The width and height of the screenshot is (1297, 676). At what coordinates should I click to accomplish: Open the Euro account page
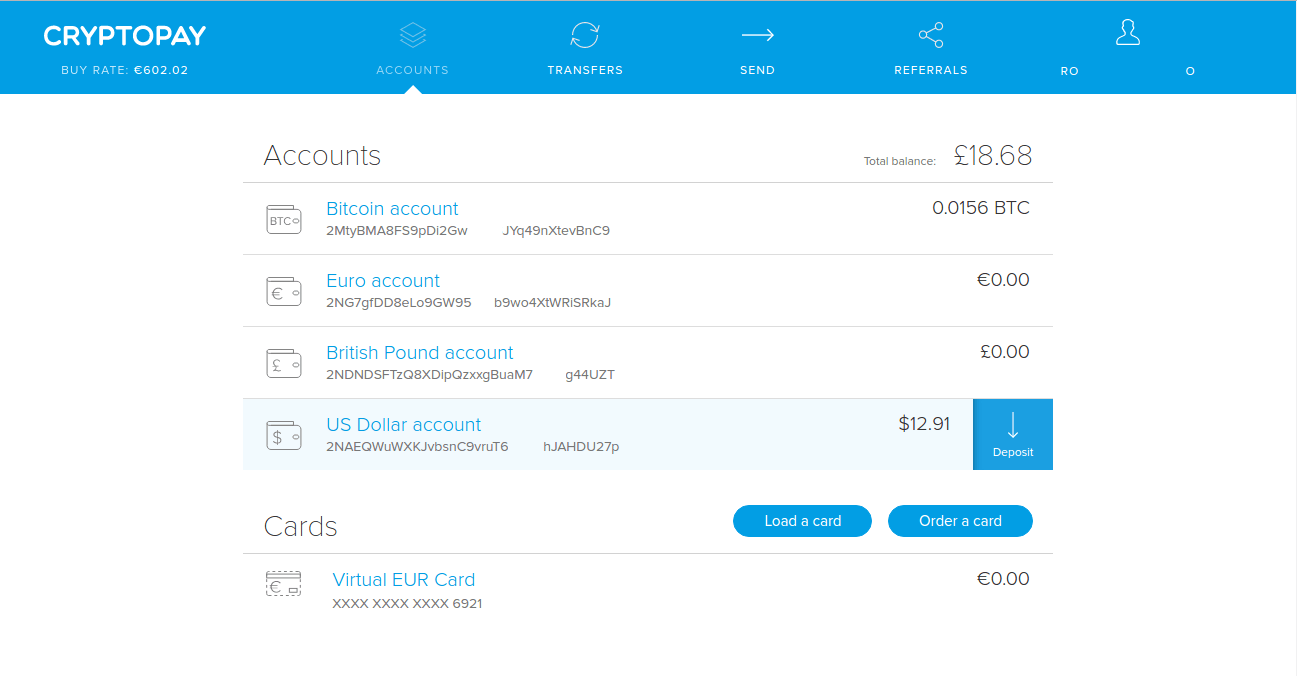pos(382,280)
